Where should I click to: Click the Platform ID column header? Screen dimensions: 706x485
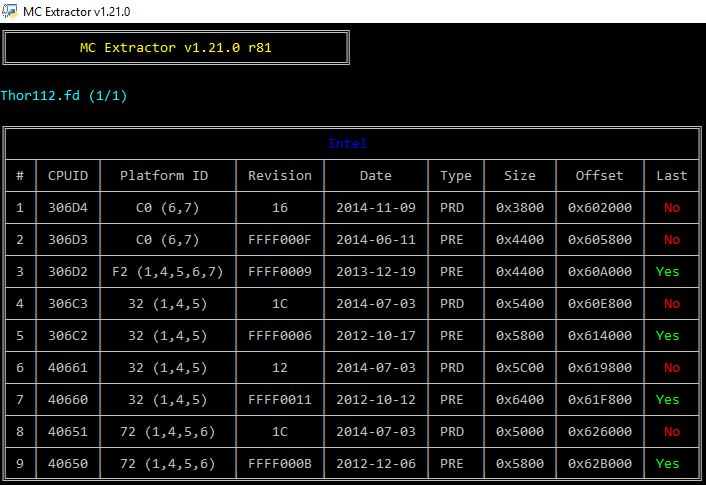(x=164, y=176)
